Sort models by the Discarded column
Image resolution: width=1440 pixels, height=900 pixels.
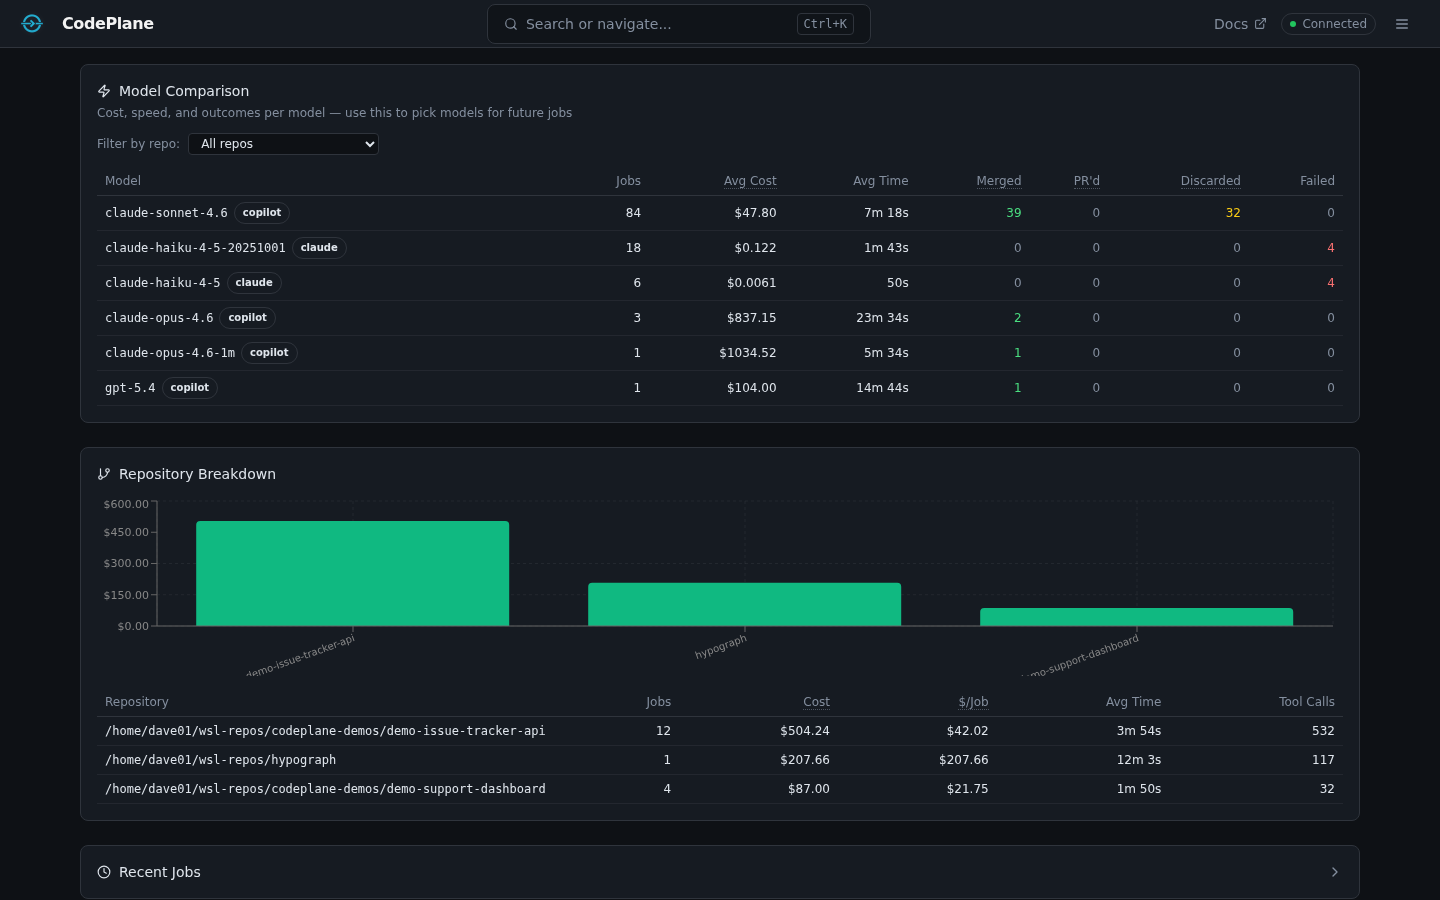[1210, 180]
